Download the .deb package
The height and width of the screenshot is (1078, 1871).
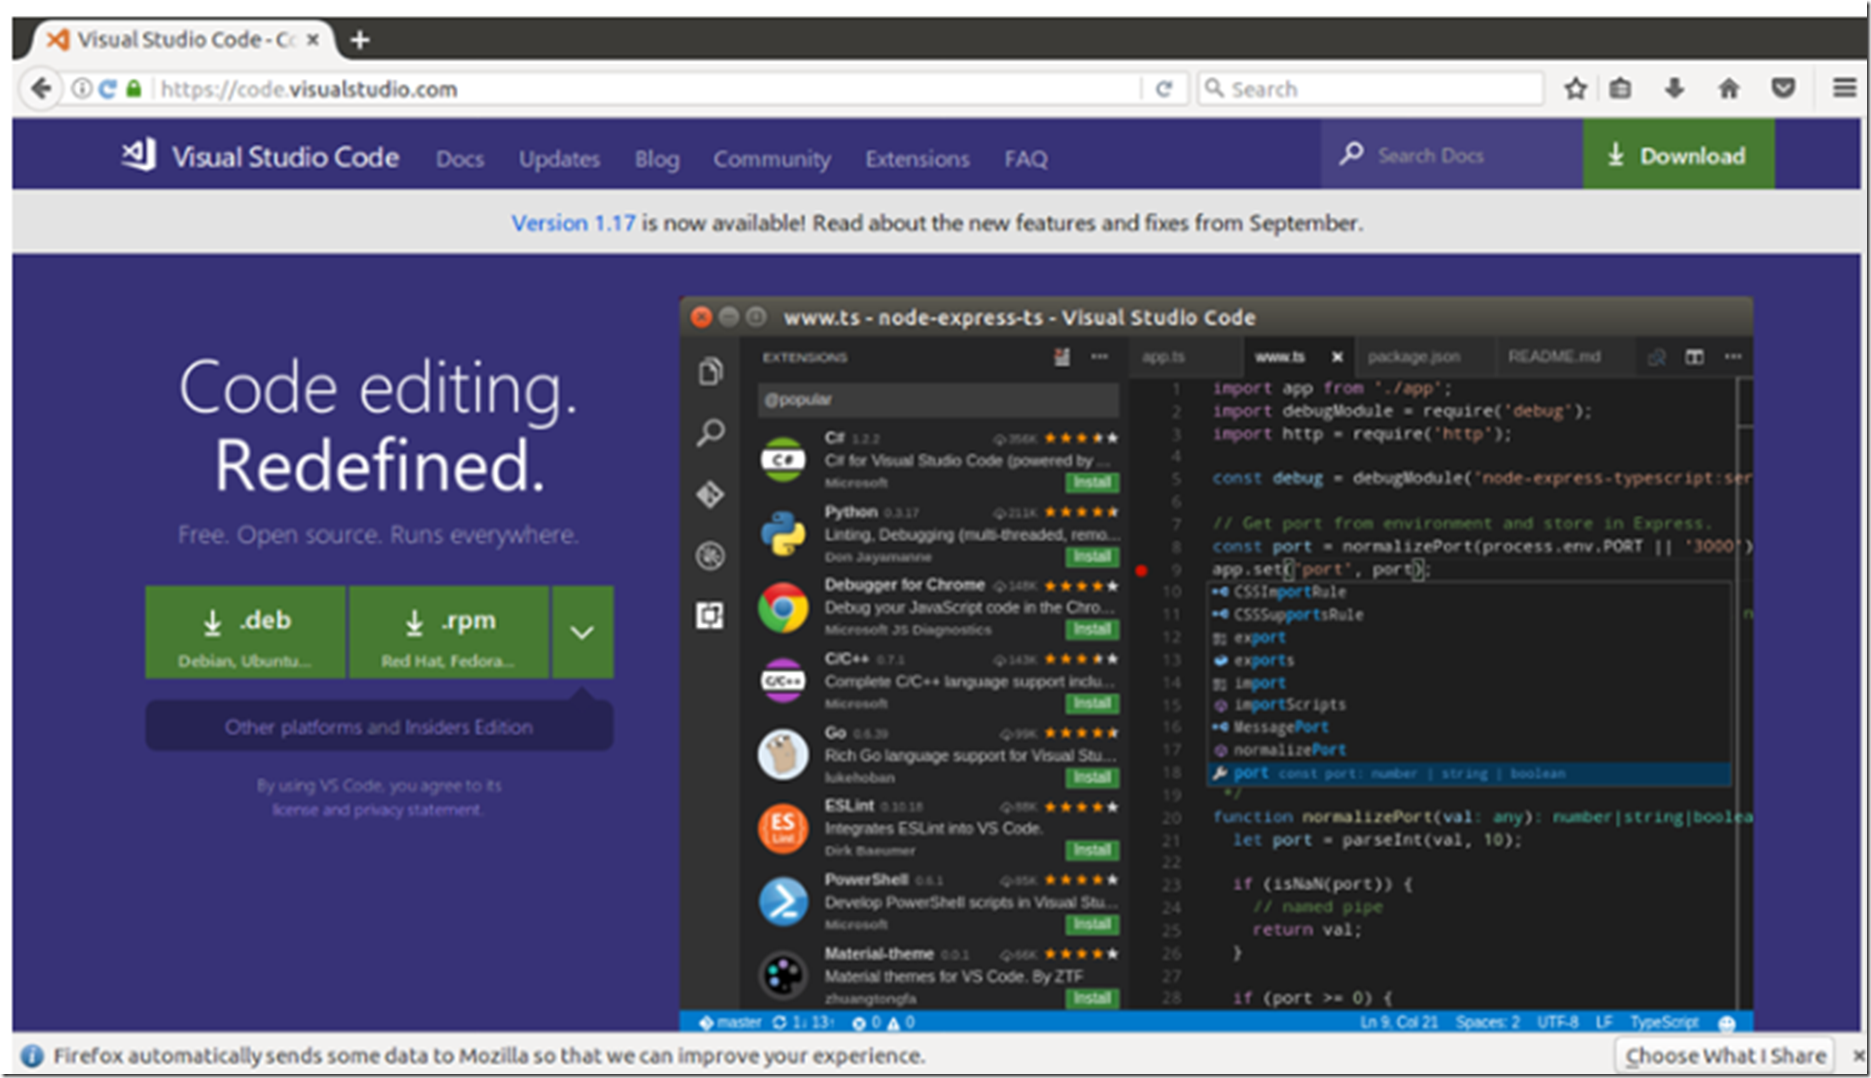[x=246, y=633]
